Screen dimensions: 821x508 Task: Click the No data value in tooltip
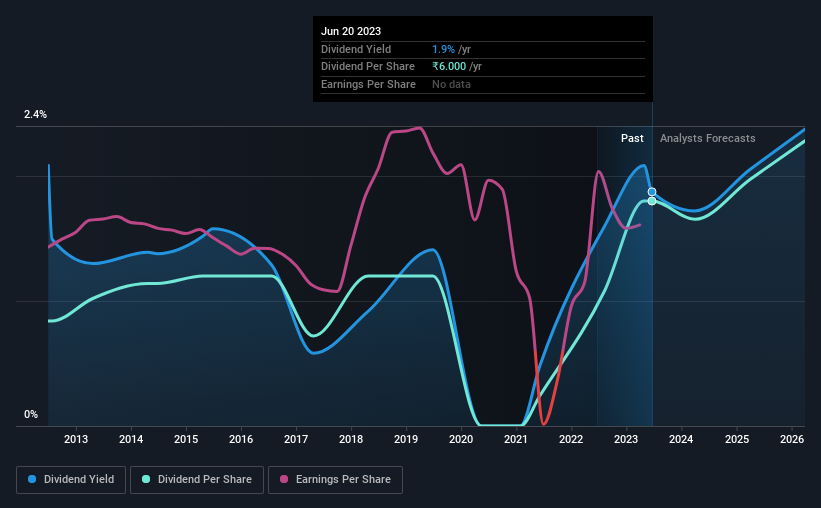(451, 84)
